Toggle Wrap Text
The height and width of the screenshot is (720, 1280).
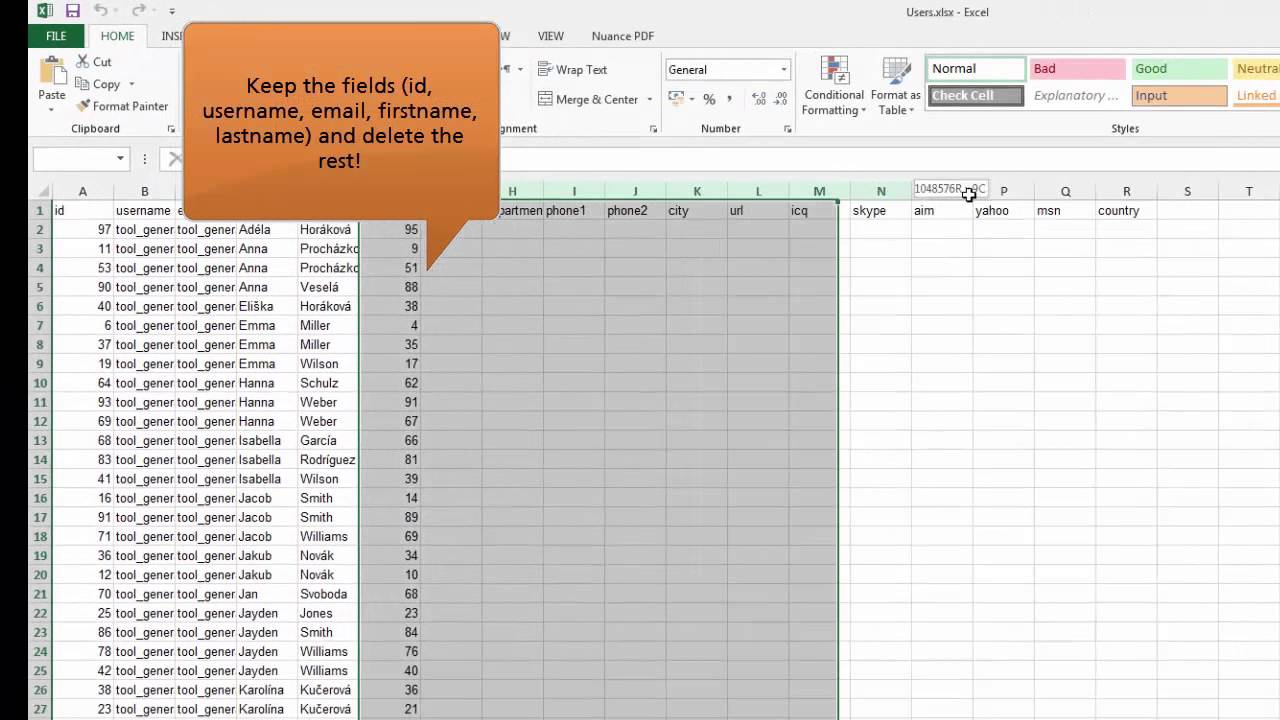click(572, 70)
